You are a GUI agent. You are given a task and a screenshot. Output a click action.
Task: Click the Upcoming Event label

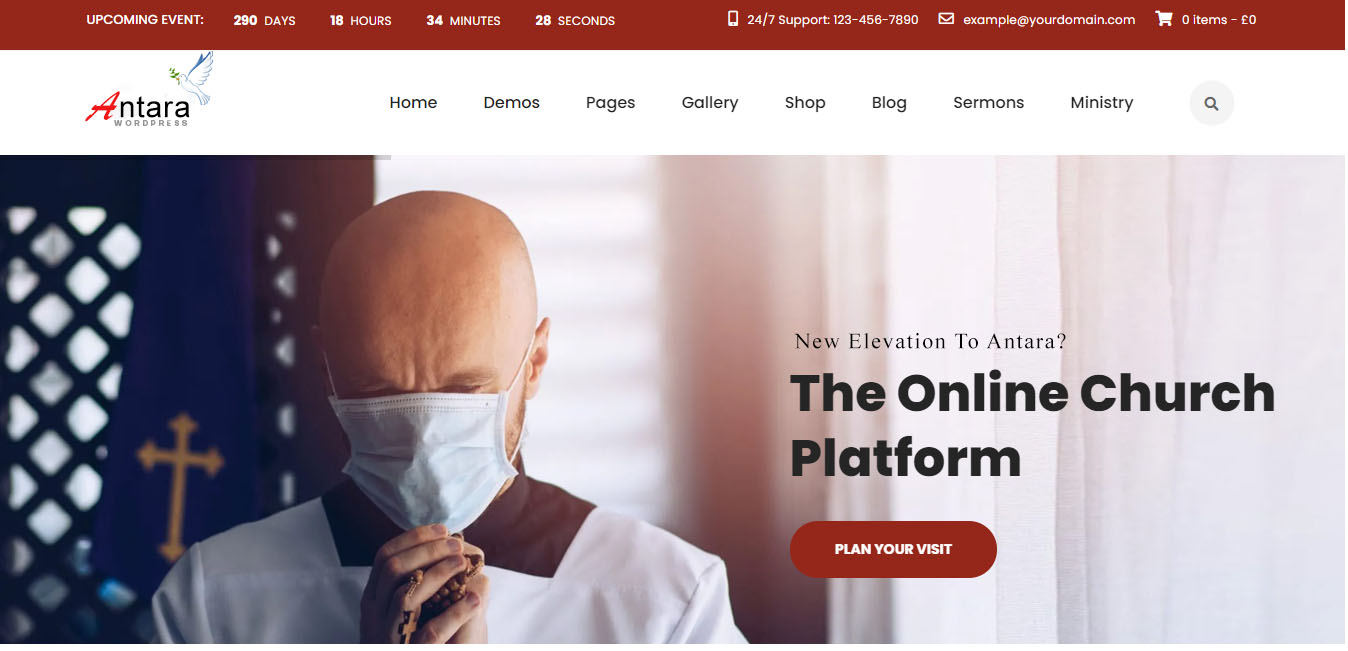(145, 19)
